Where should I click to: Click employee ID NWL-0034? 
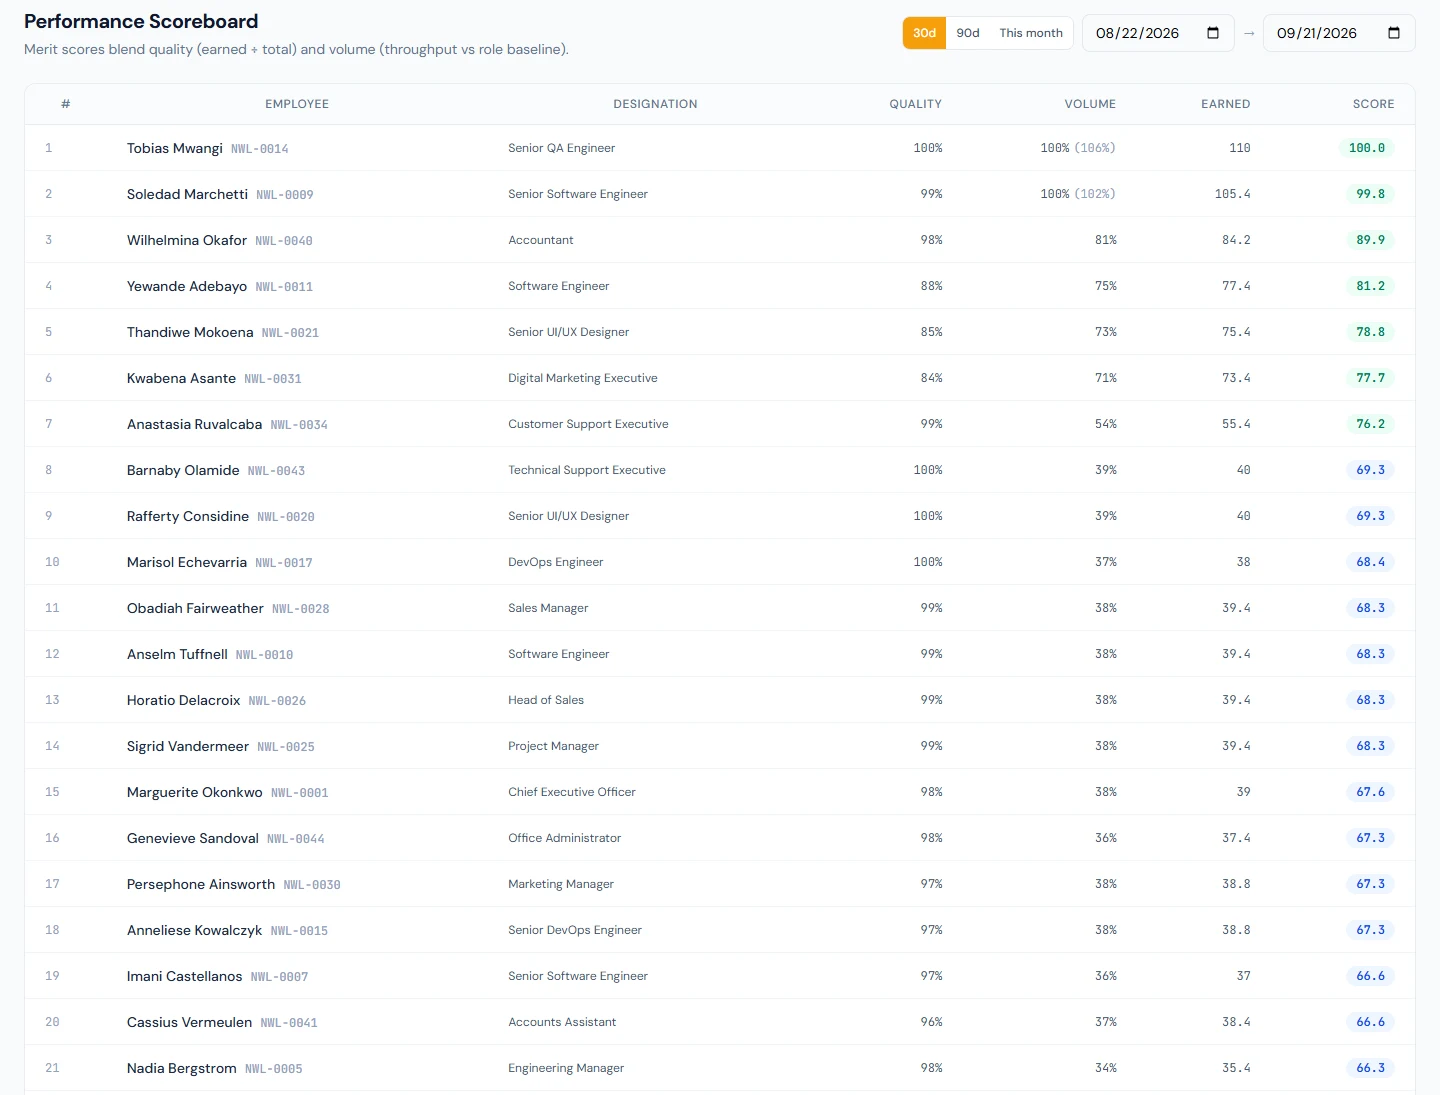coord(299,425)
